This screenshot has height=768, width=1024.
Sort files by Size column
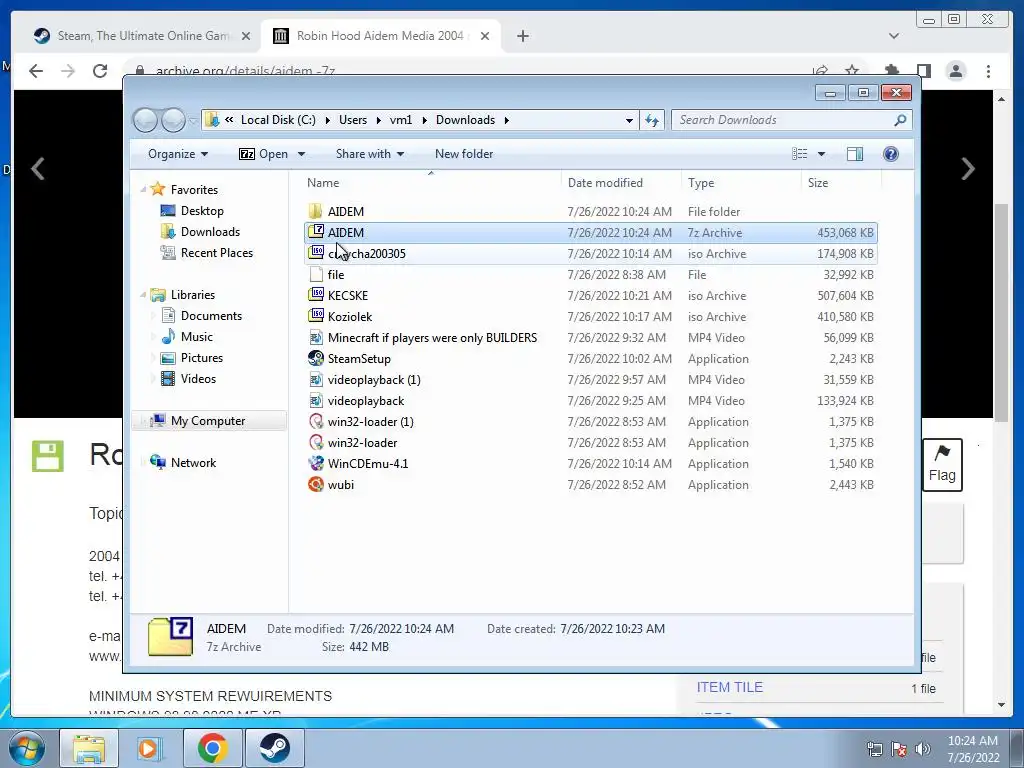point(840,182)
